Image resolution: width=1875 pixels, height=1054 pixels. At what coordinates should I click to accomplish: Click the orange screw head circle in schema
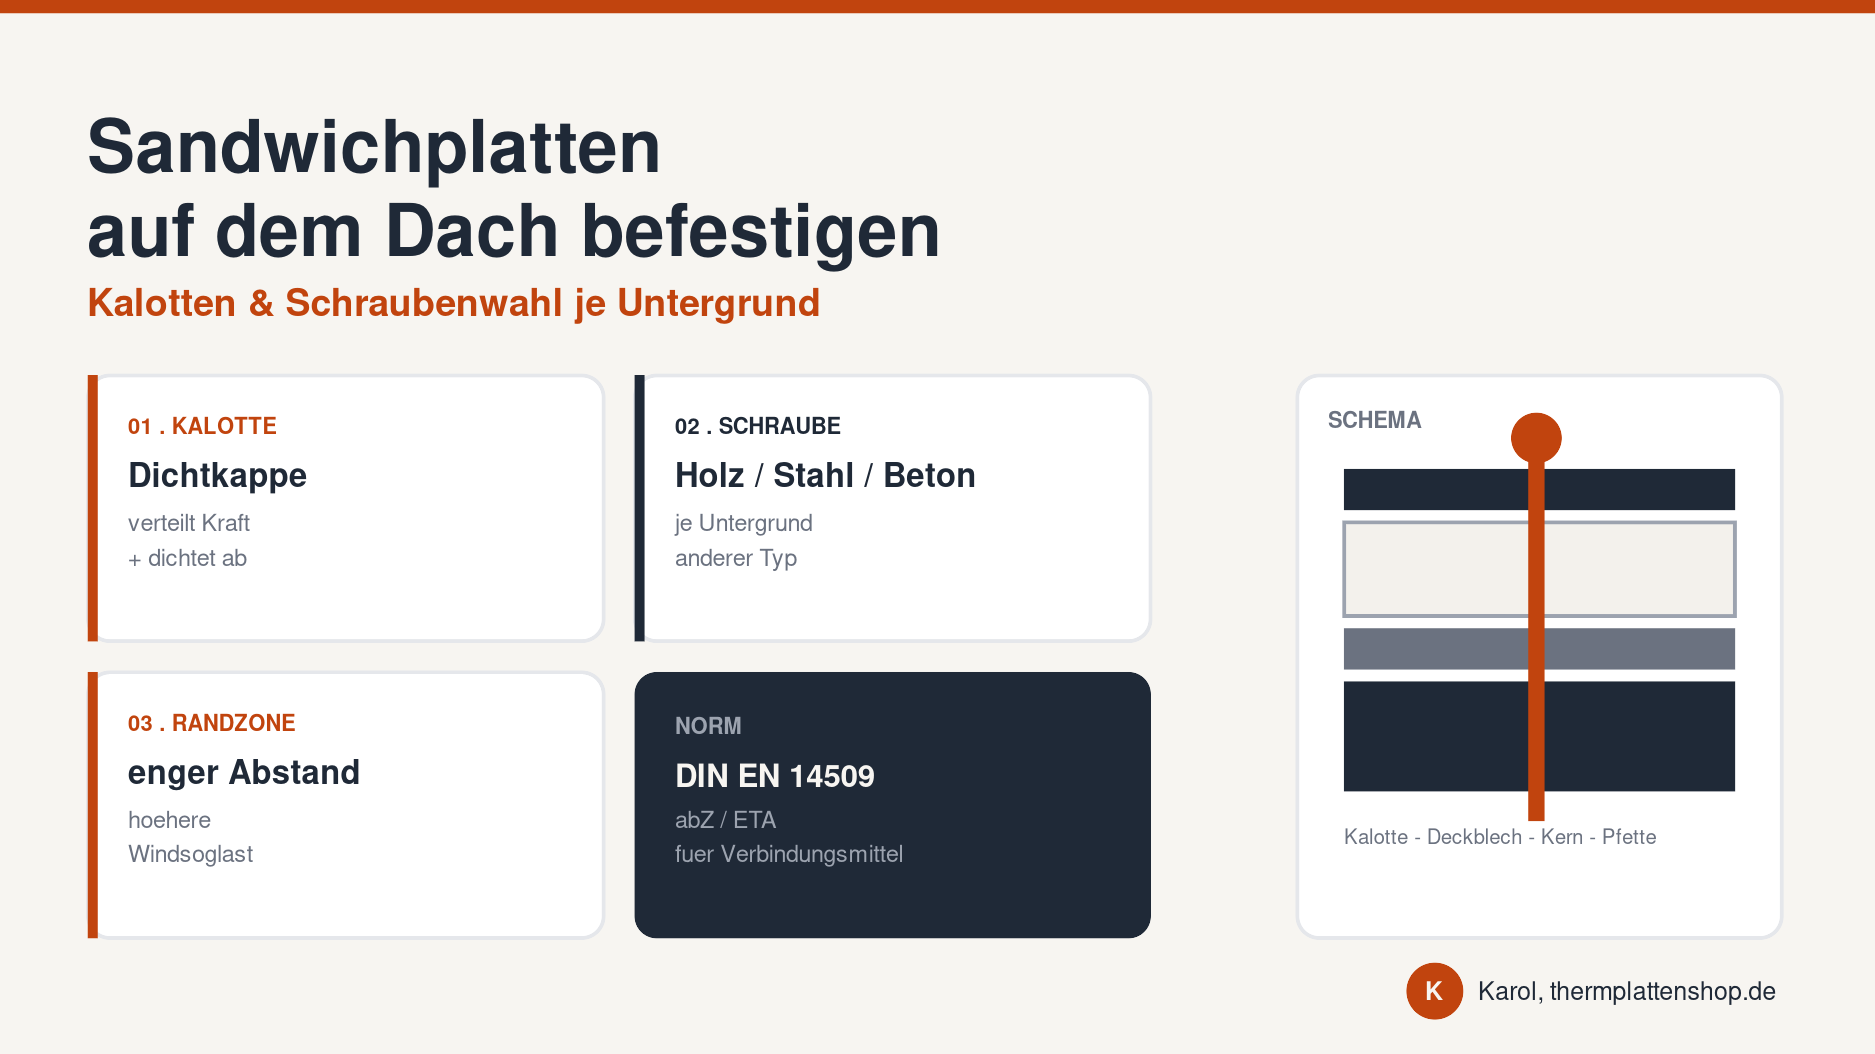[x=1536, y=438]
